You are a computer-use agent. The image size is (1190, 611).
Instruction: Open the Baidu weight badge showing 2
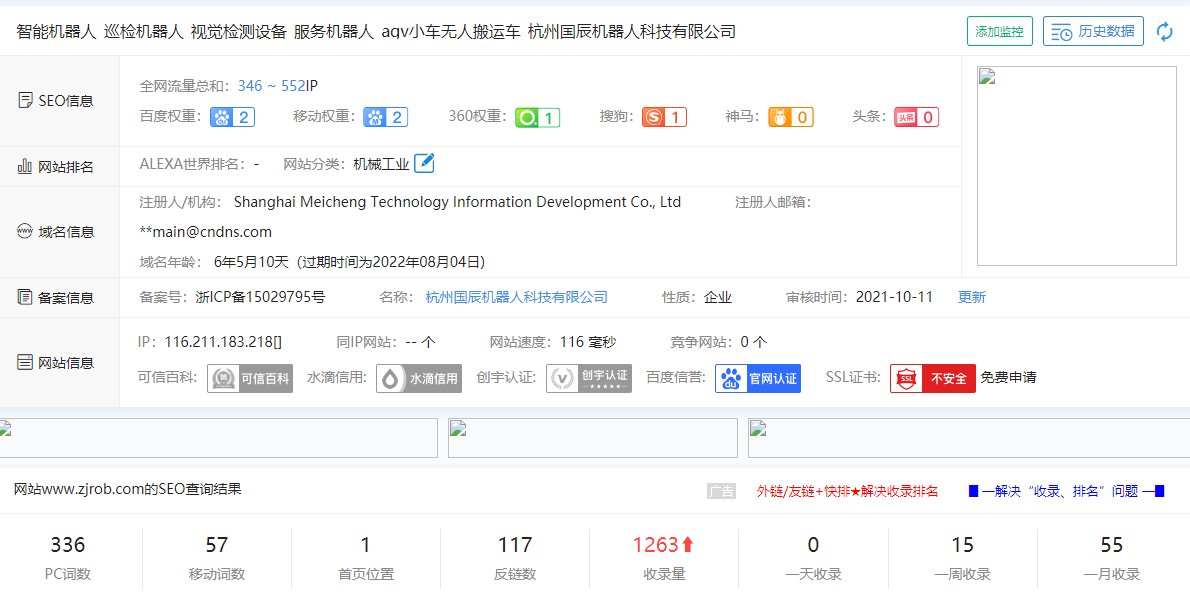tap(231, 117)
